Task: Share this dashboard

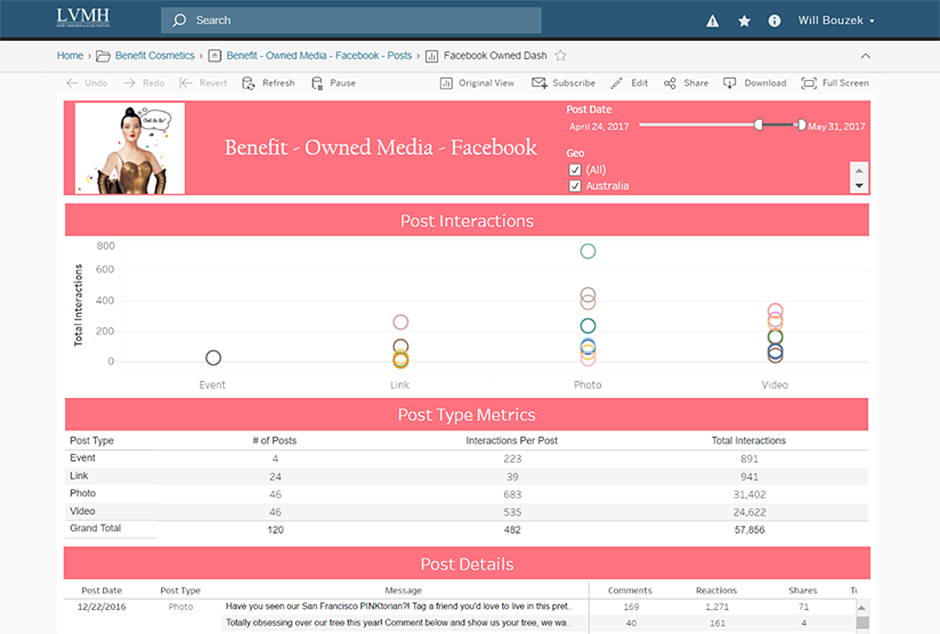Action: coord(686,83)
